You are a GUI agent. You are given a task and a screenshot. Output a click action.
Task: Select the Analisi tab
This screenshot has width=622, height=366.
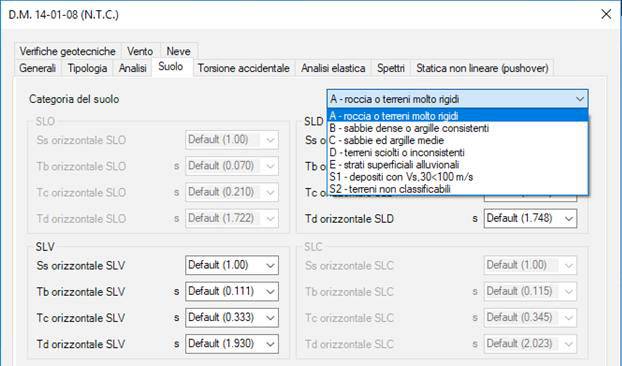pyautogui.click(x=132, y=68)
